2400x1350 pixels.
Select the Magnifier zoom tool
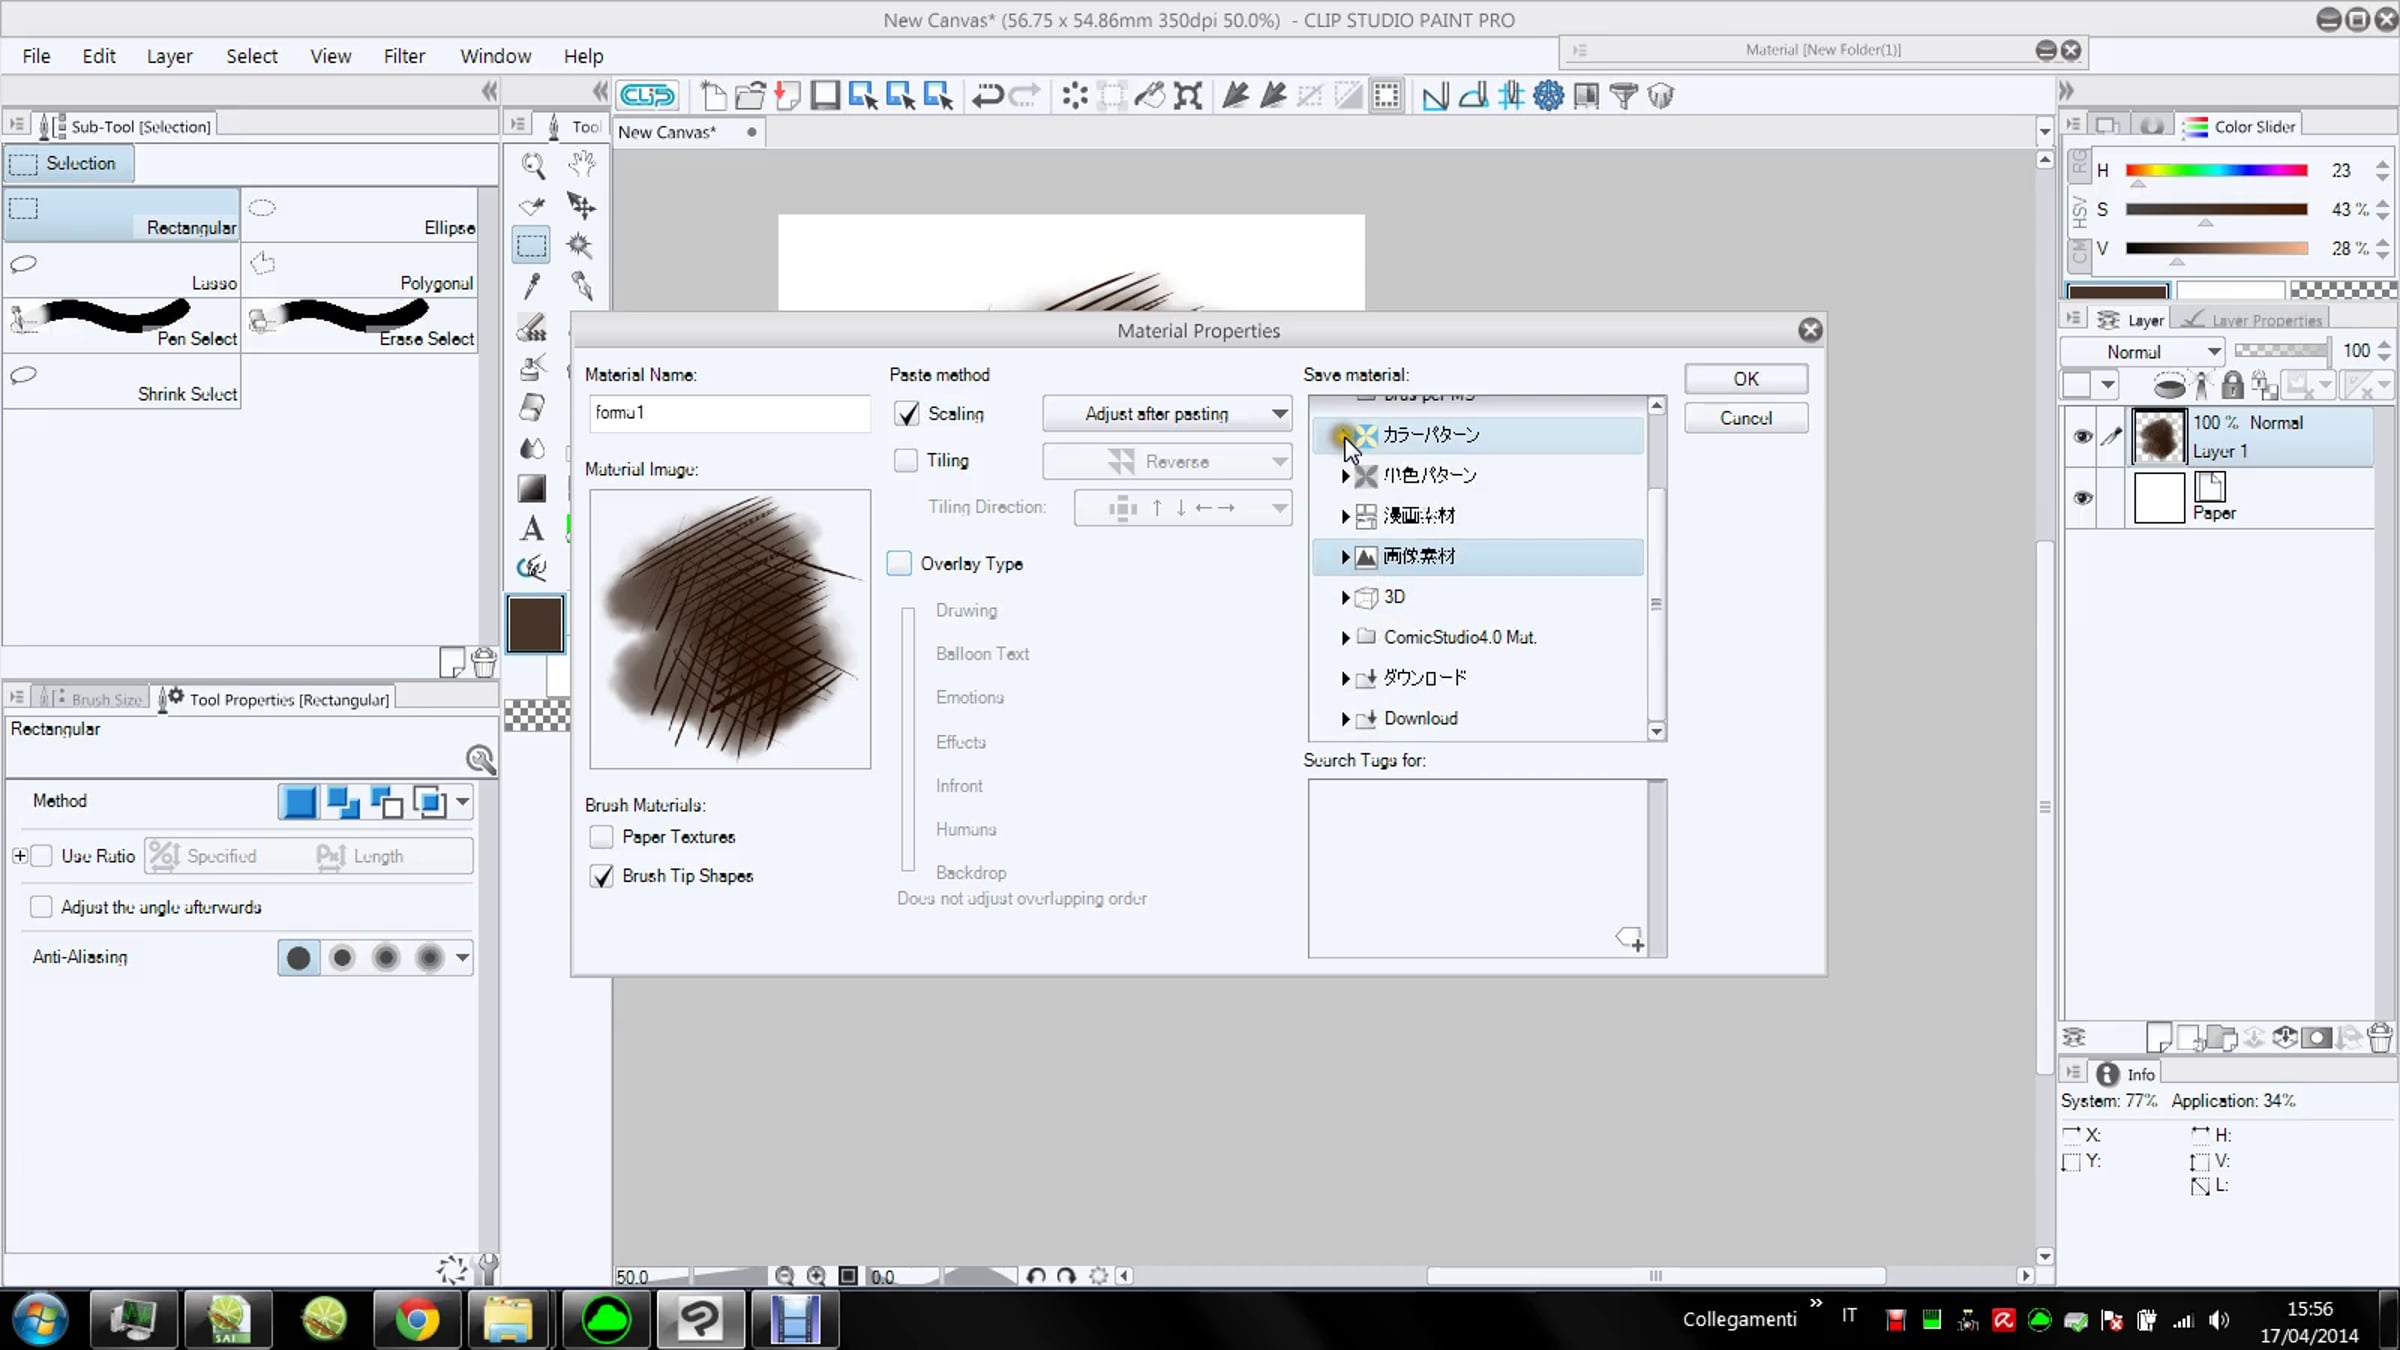pos(532,165)
